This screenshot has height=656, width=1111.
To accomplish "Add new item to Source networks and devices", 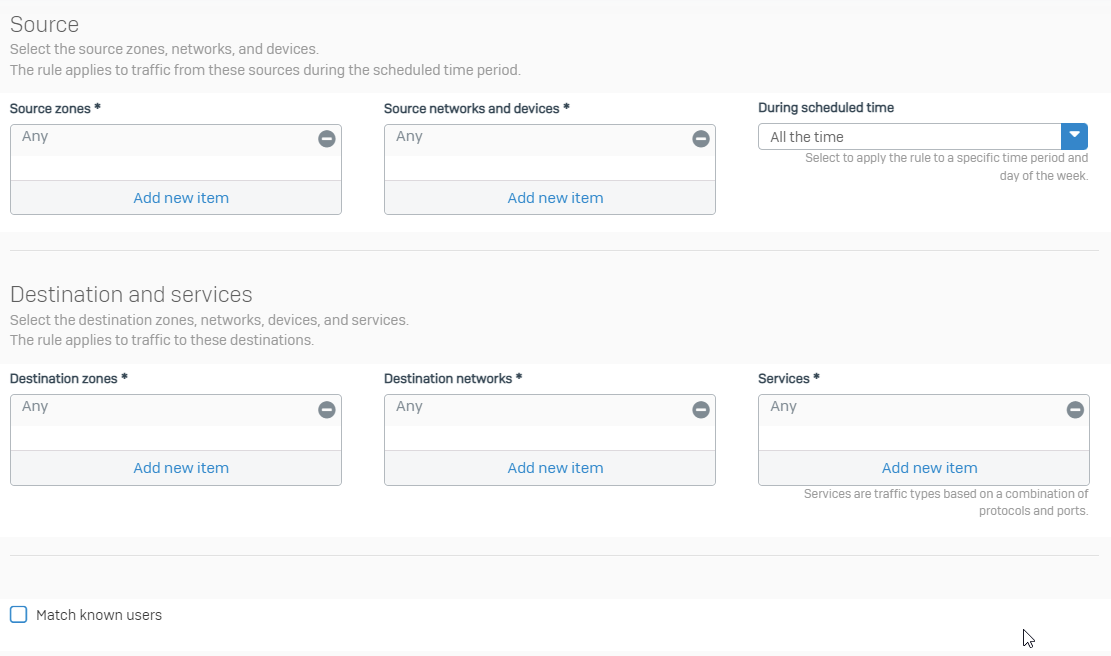I will [x=555, y=198].
